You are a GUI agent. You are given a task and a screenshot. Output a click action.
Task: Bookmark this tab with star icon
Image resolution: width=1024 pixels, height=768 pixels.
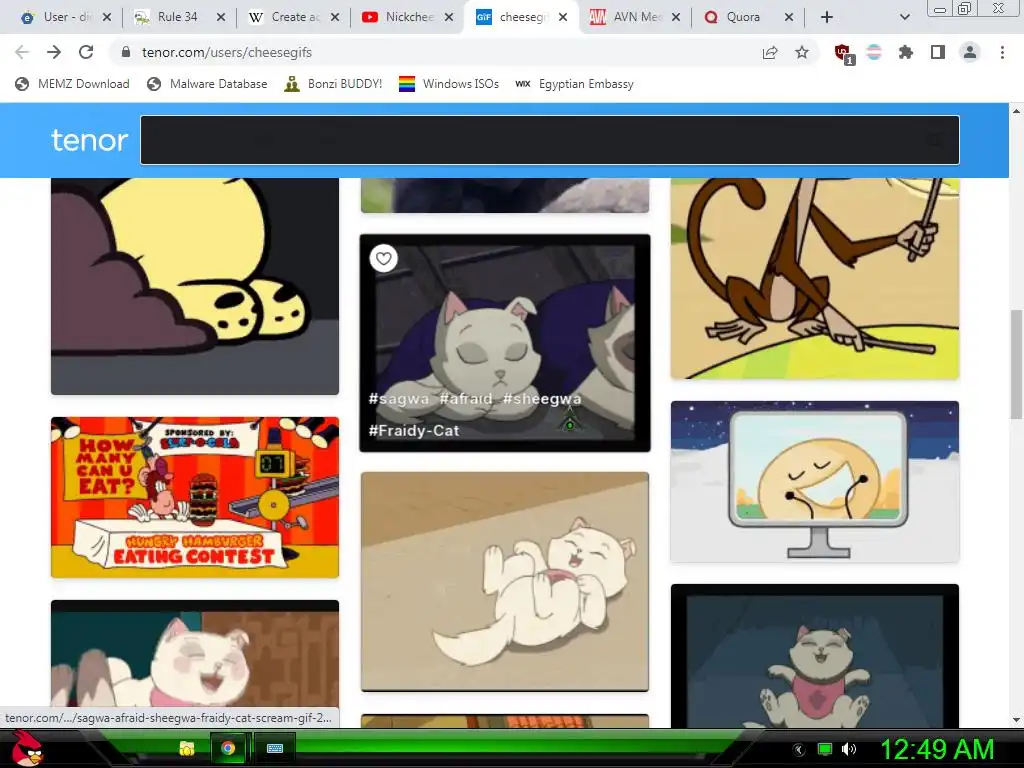(x=802, y=52)
